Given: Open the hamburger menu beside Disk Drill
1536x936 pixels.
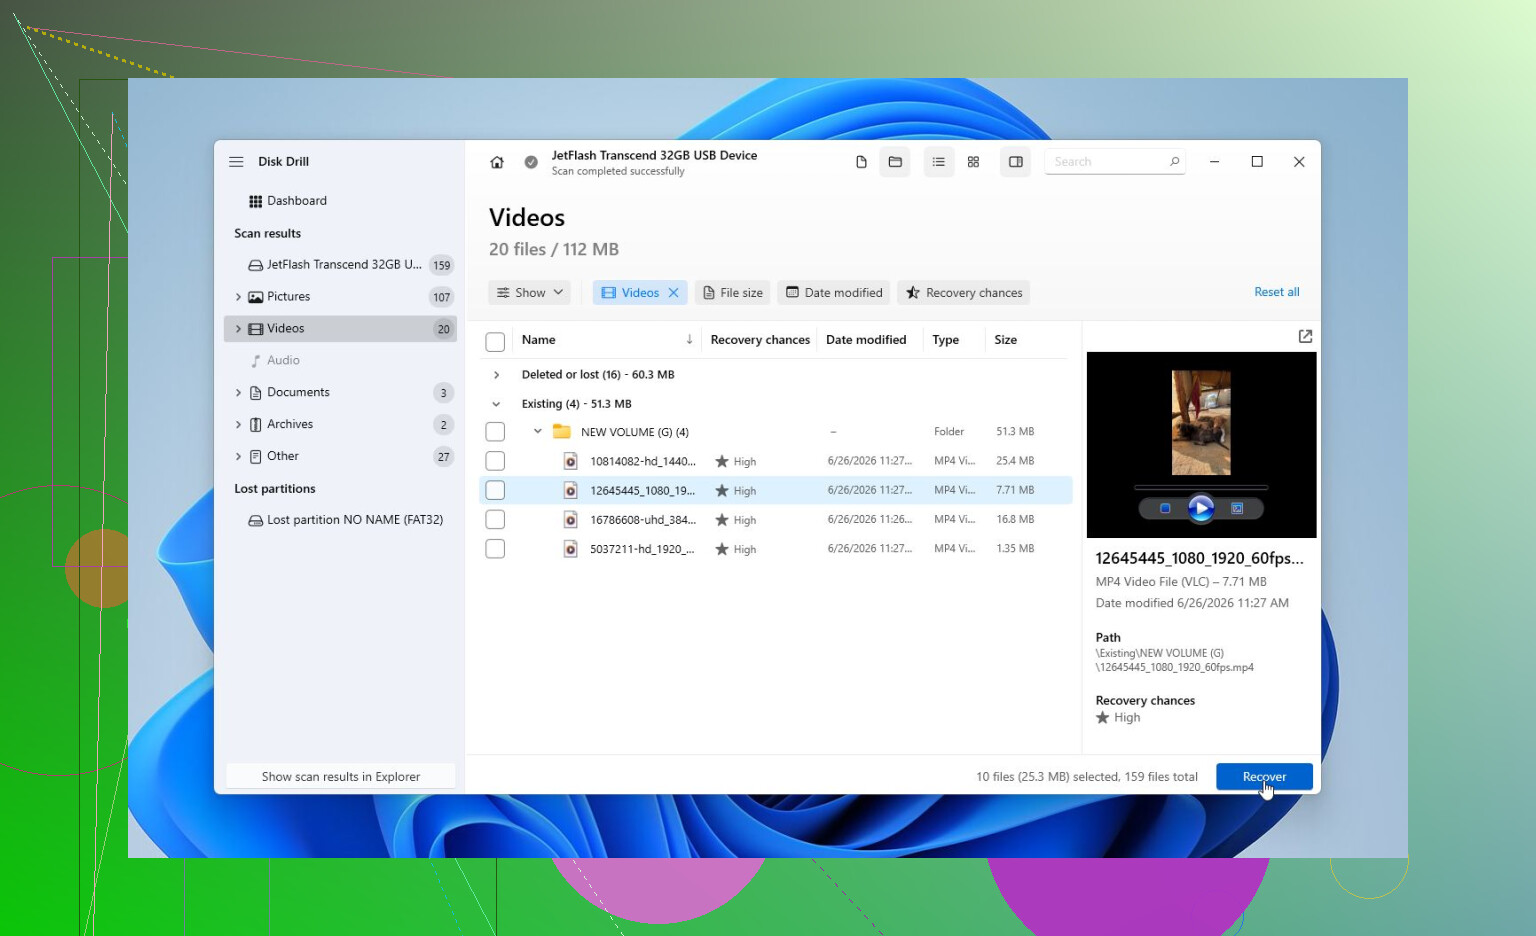Looking at the screenshot, I should click(x=236, y=162).
